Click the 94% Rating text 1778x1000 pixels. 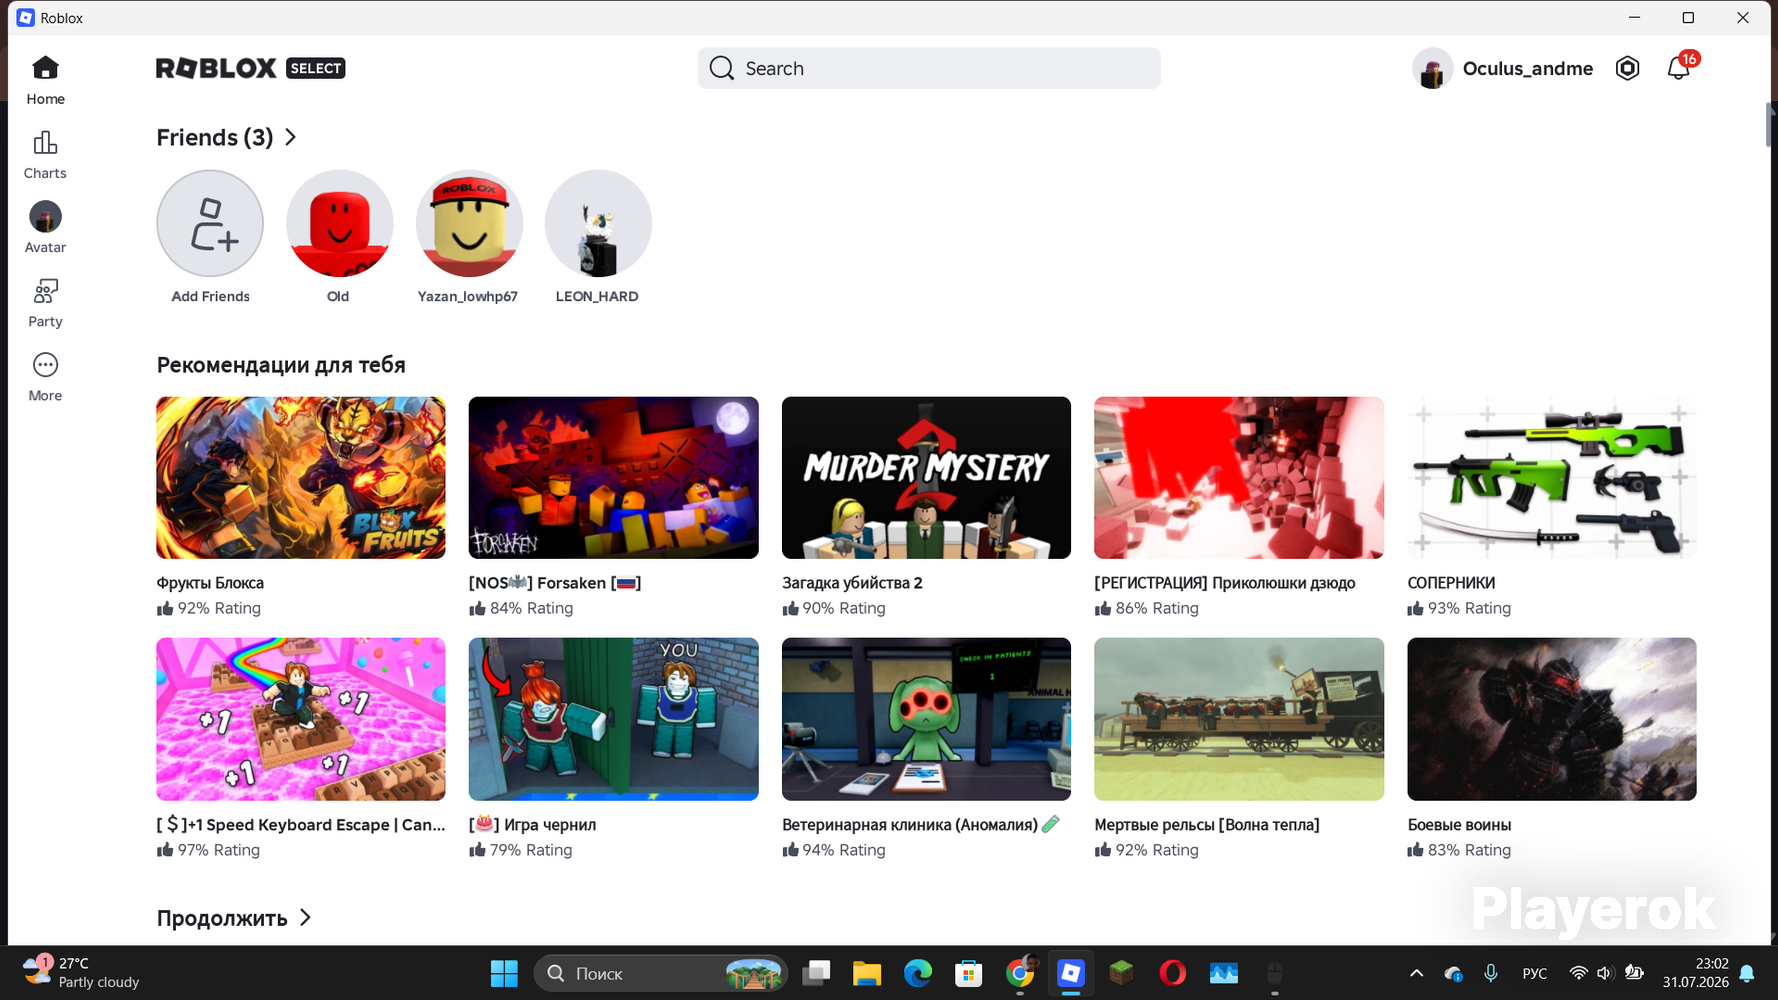click(844, 850)
